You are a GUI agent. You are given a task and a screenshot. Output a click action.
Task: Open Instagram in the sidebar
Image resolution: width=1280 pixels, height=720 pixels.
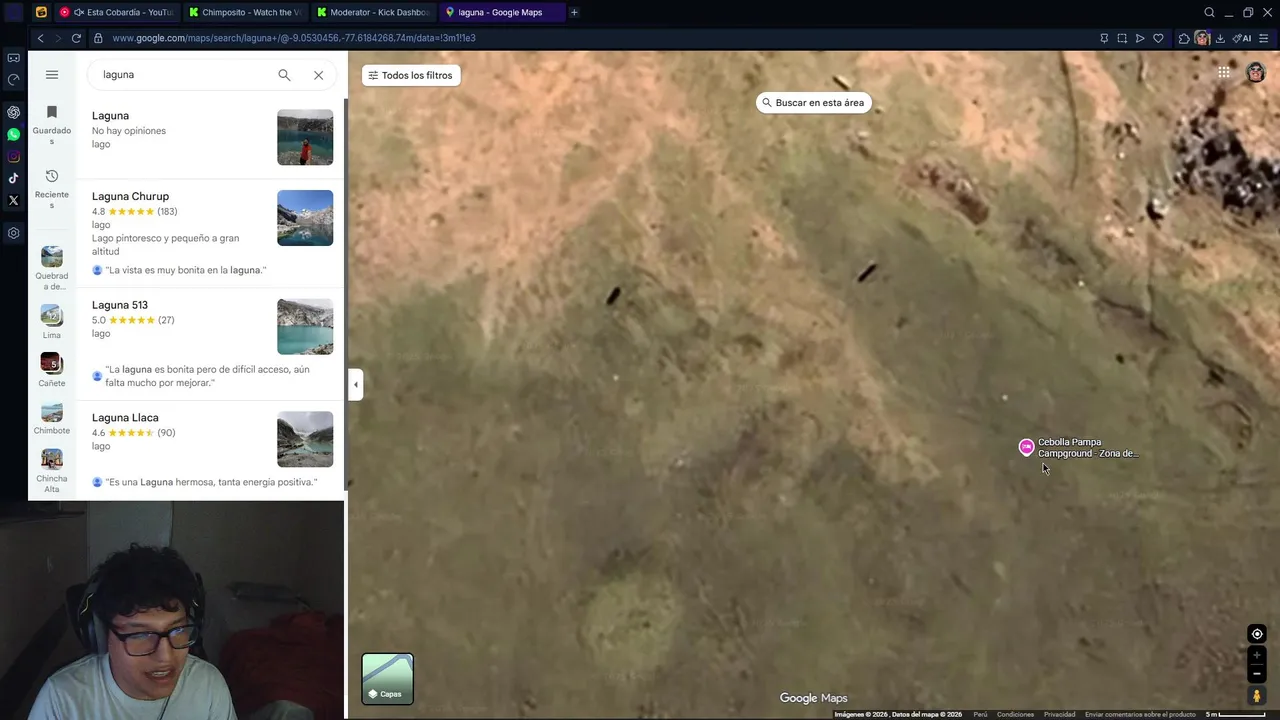pyautogui.click(x=13, y=156)
